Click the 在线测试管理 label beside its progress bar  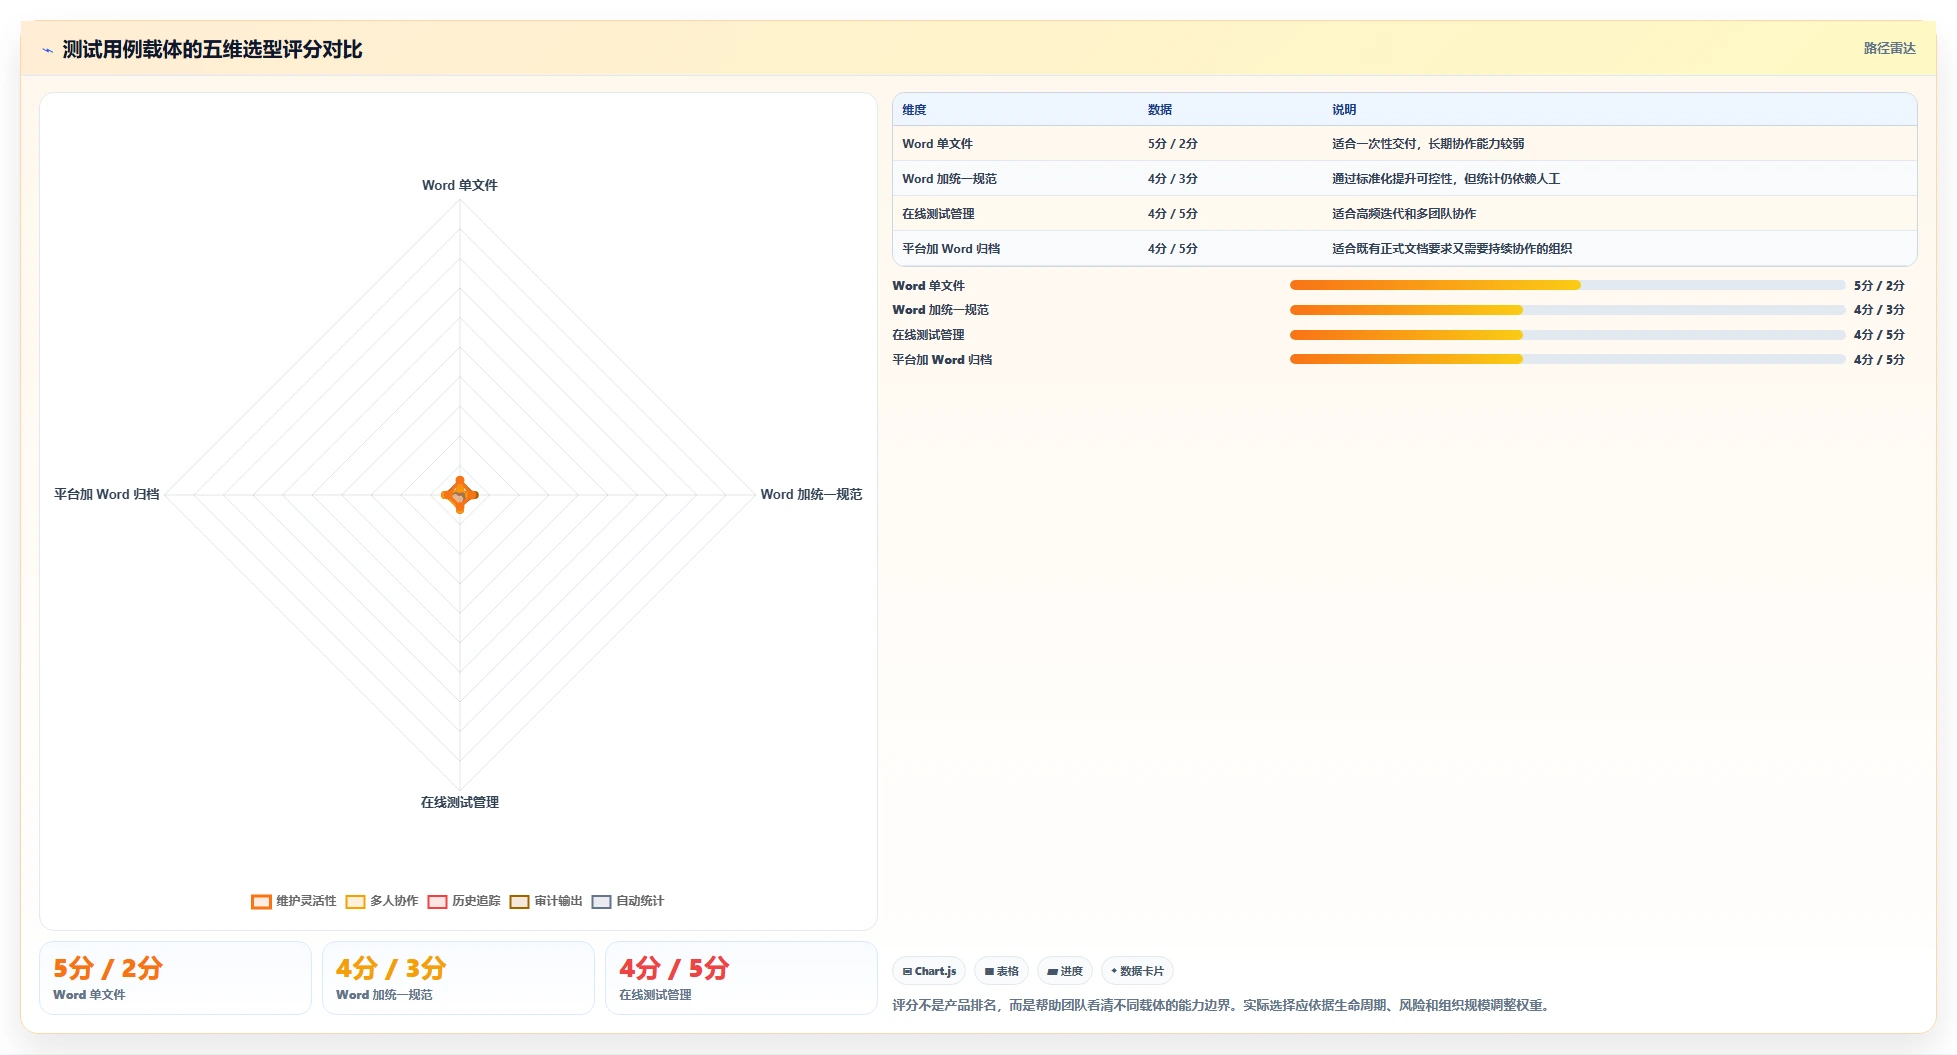tap(928, 335)
